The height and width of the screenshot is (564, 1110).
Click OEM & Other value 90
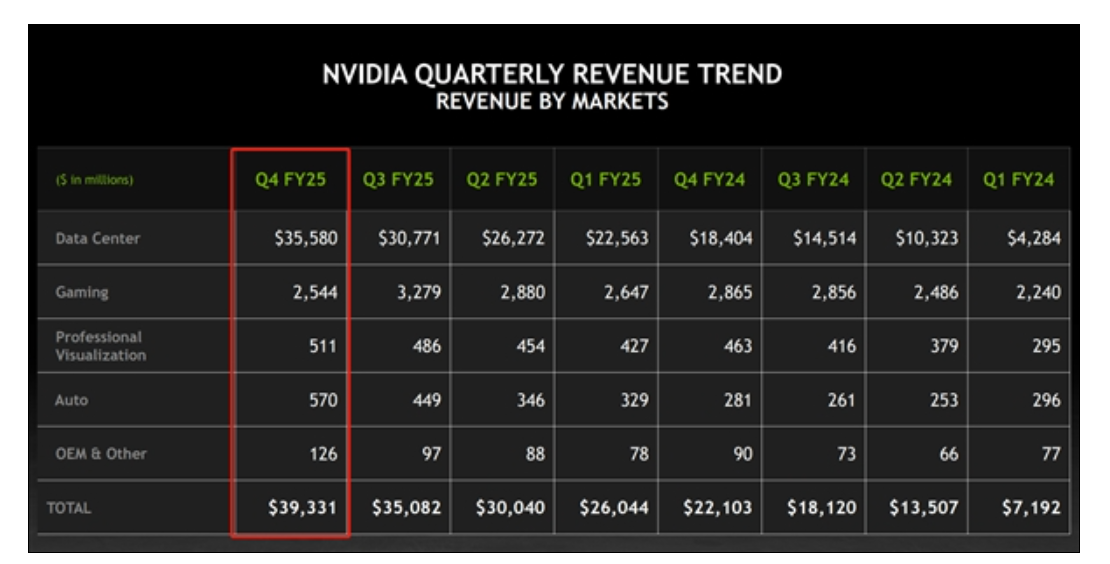[743, 454]
